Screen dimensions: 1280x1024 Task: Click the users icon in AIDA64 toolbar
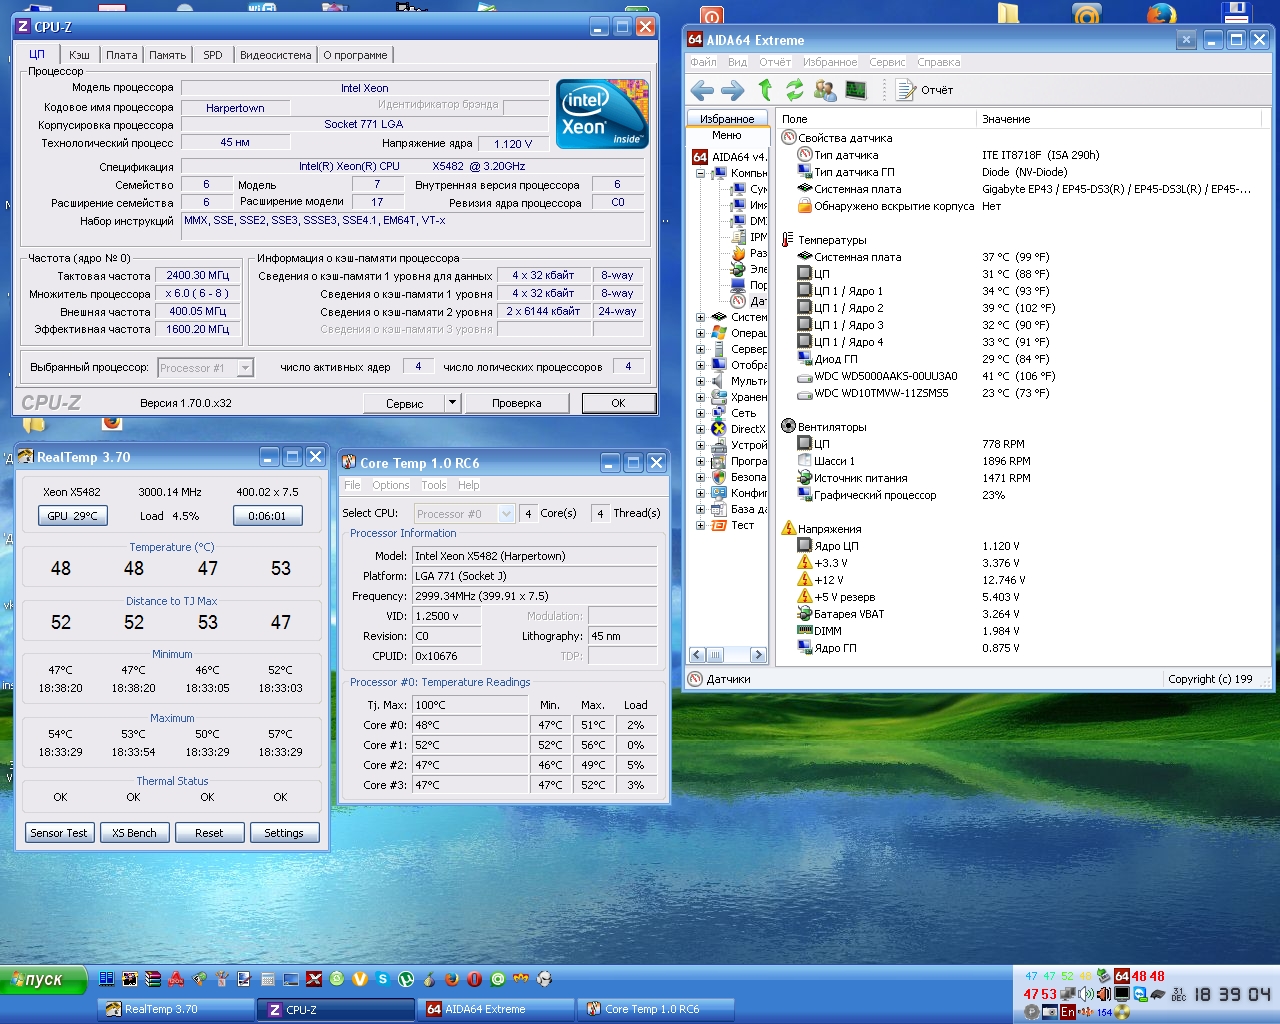click(x=825, y=91)
